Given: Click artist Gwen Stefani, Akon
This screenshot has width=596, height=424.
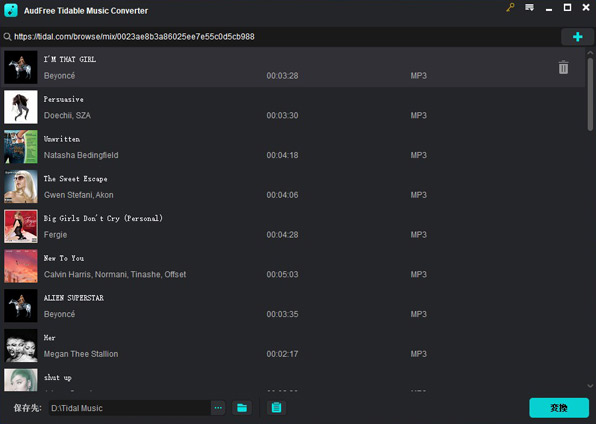Looking at the screenshot, I should click(79, 195).
